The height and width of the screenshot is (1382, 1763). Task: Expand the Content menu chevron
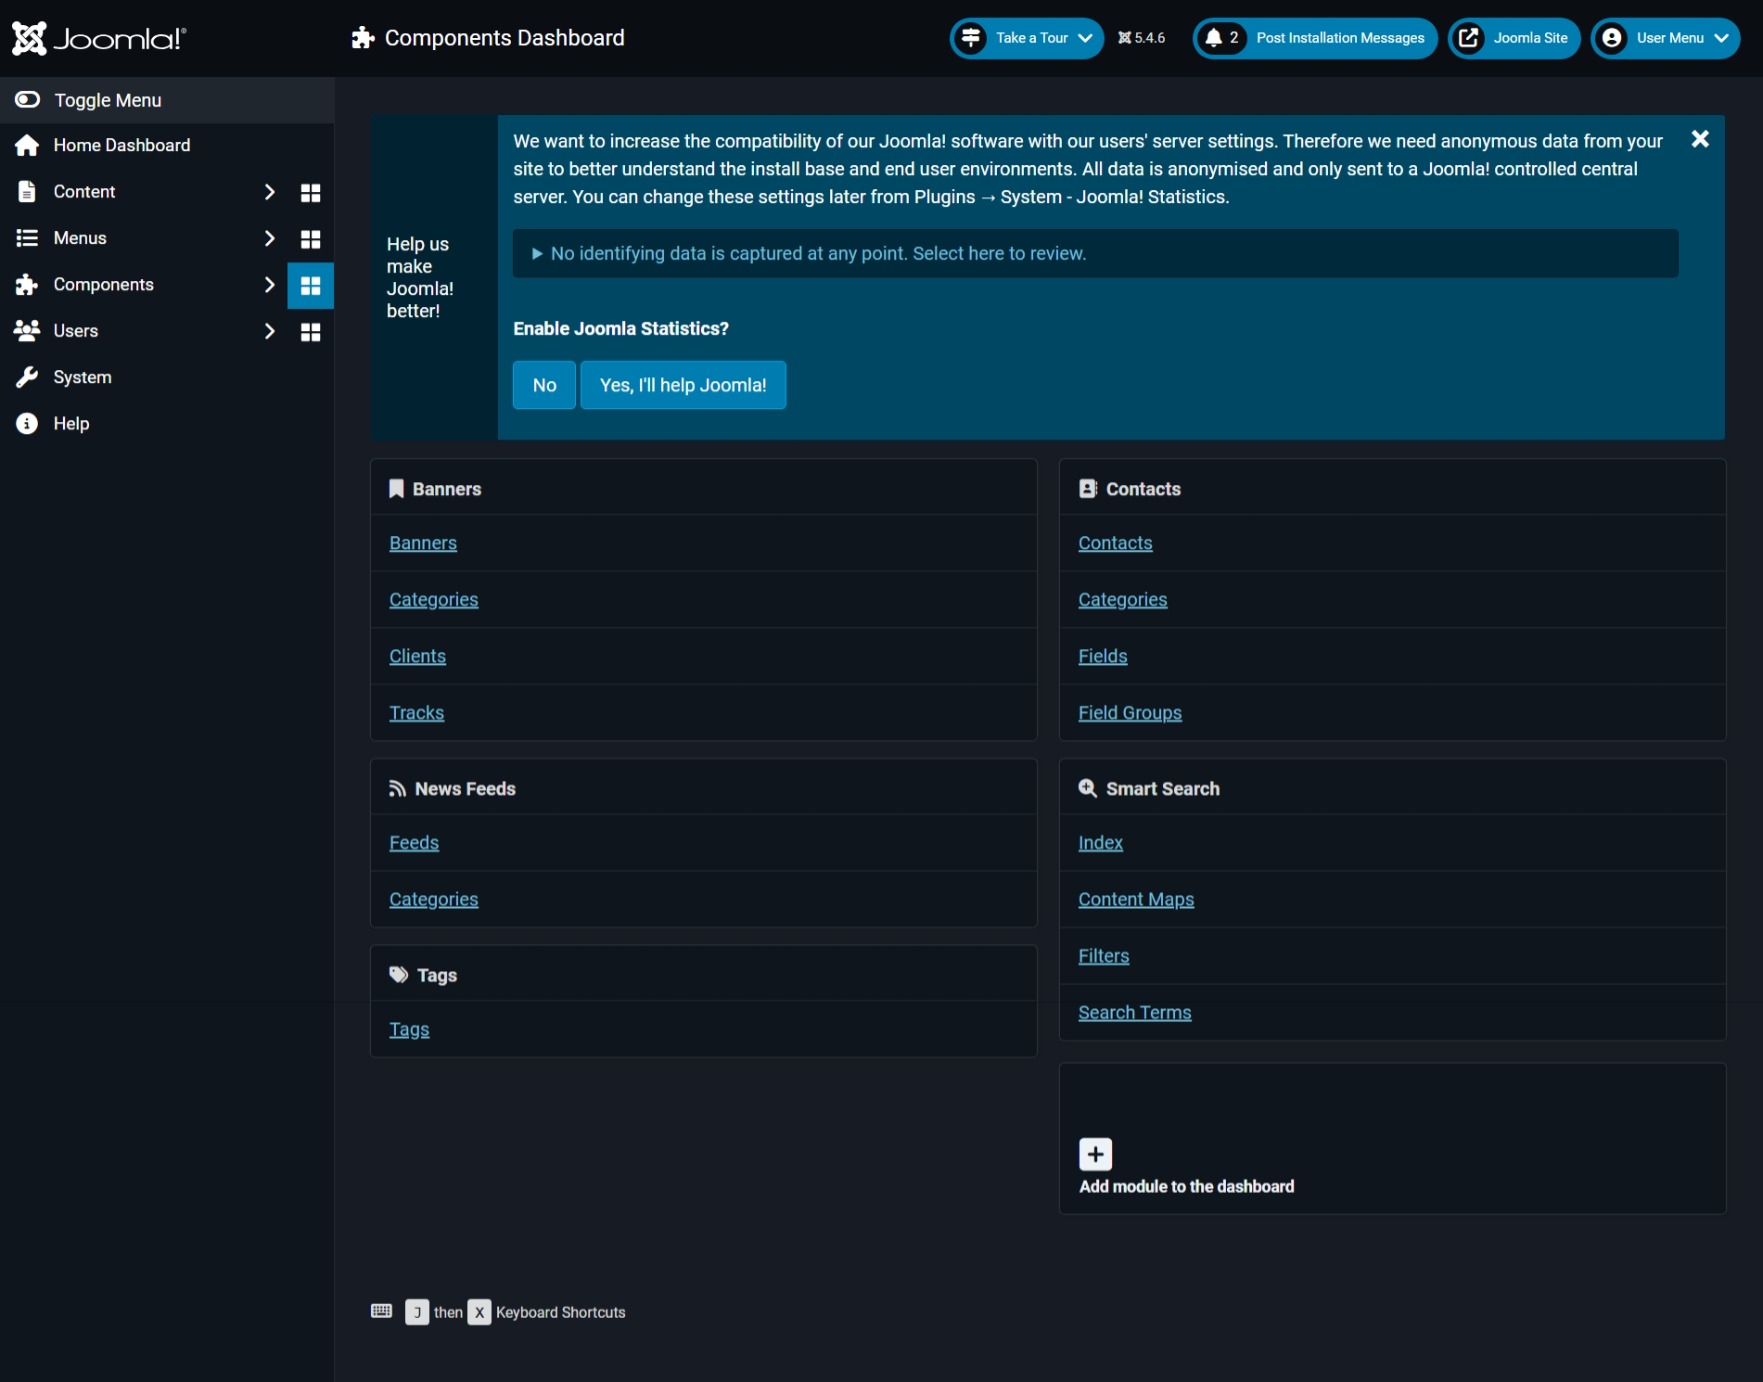[x=269, y=192]
